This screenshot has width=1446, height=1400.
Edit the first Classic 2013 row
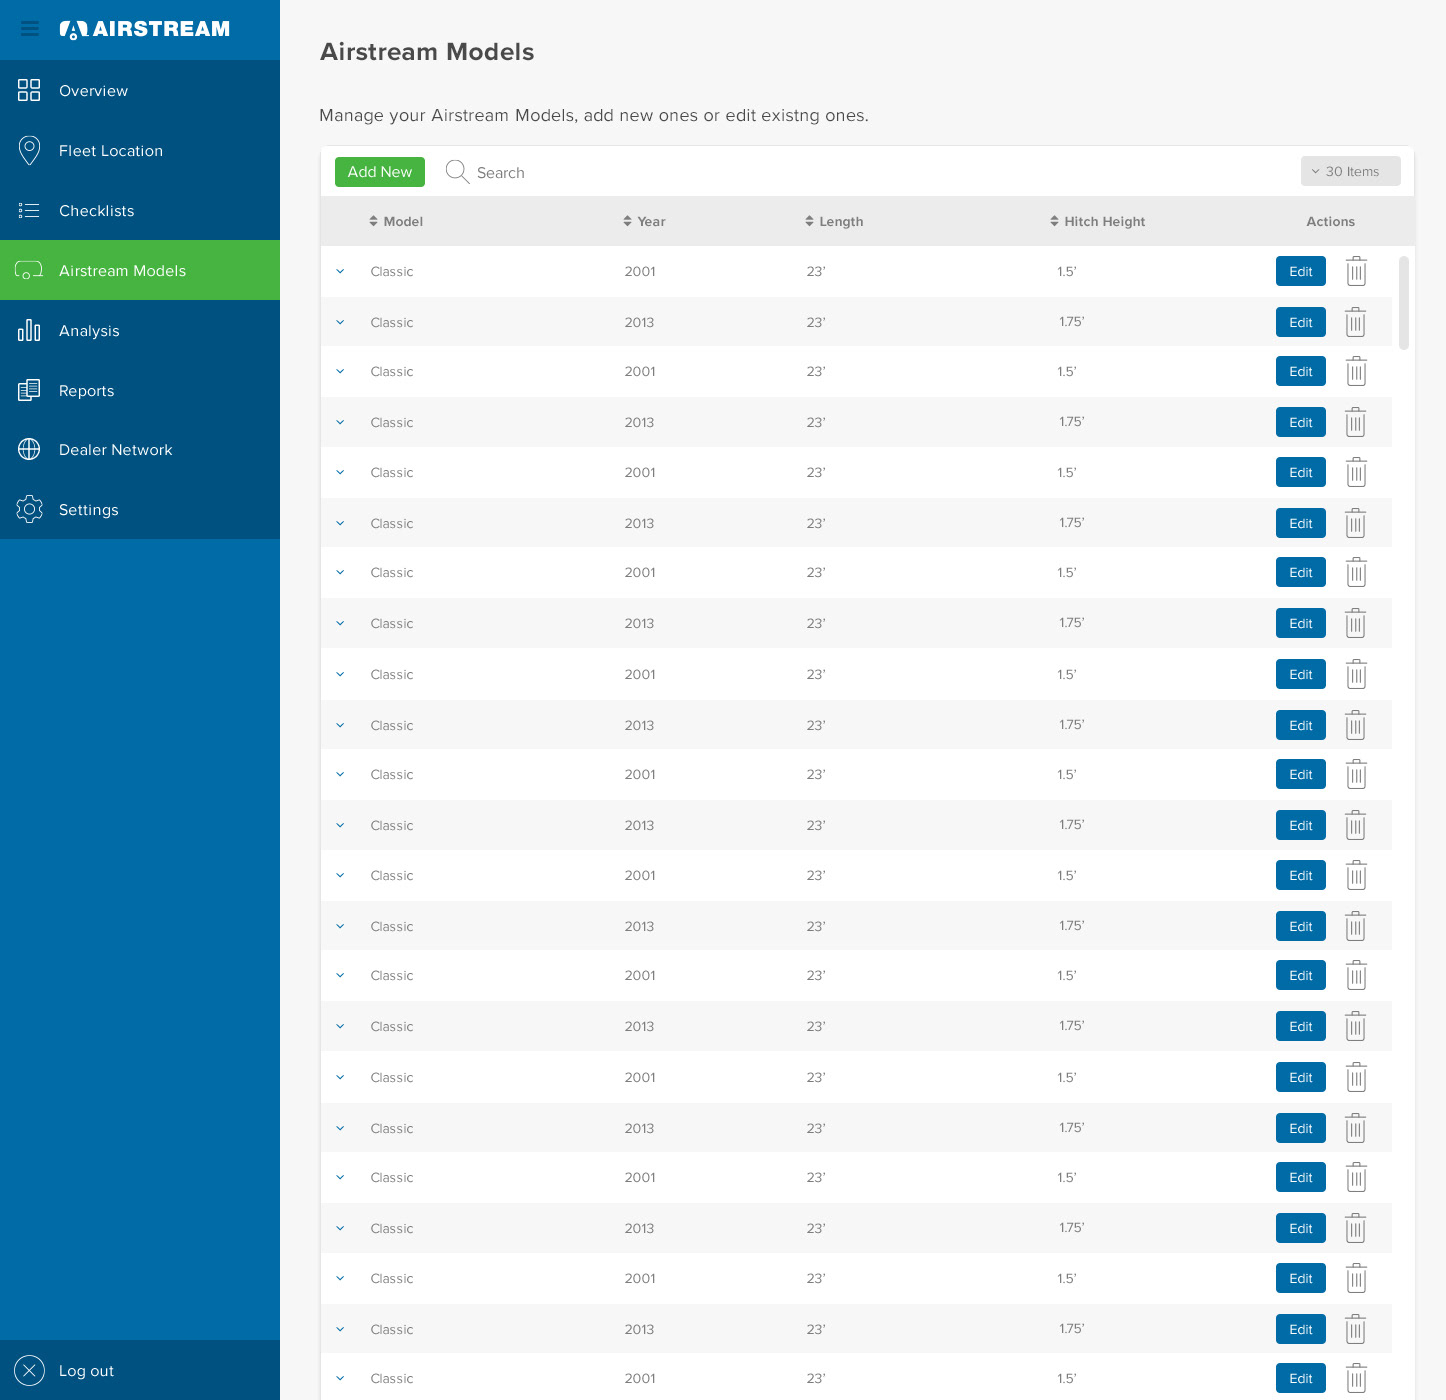(x=1301, y=322)
